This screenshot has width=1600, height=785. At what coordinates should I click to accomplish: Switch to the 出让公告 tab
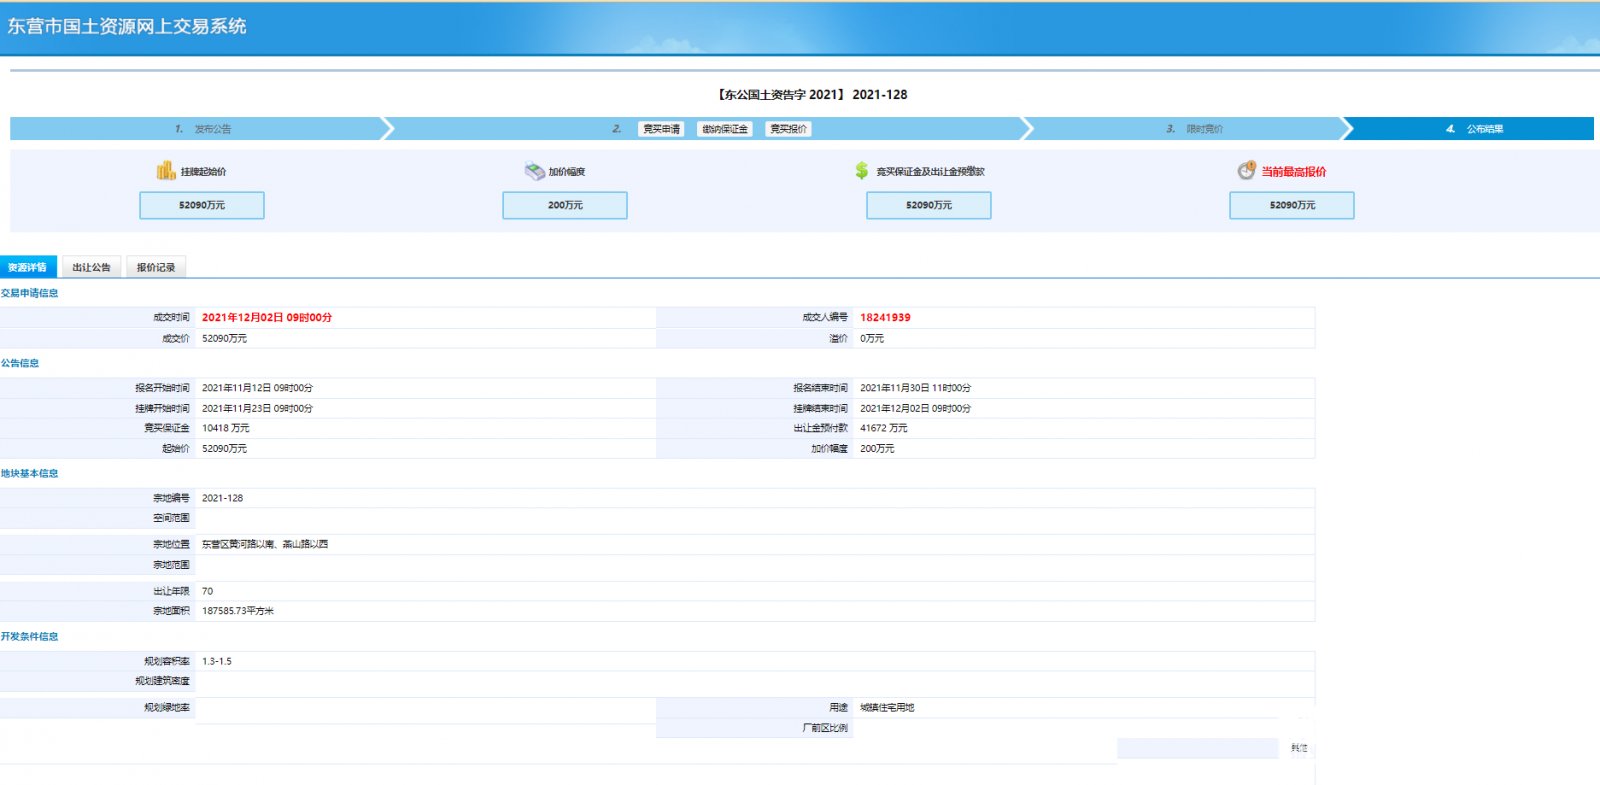click(91, 267)
